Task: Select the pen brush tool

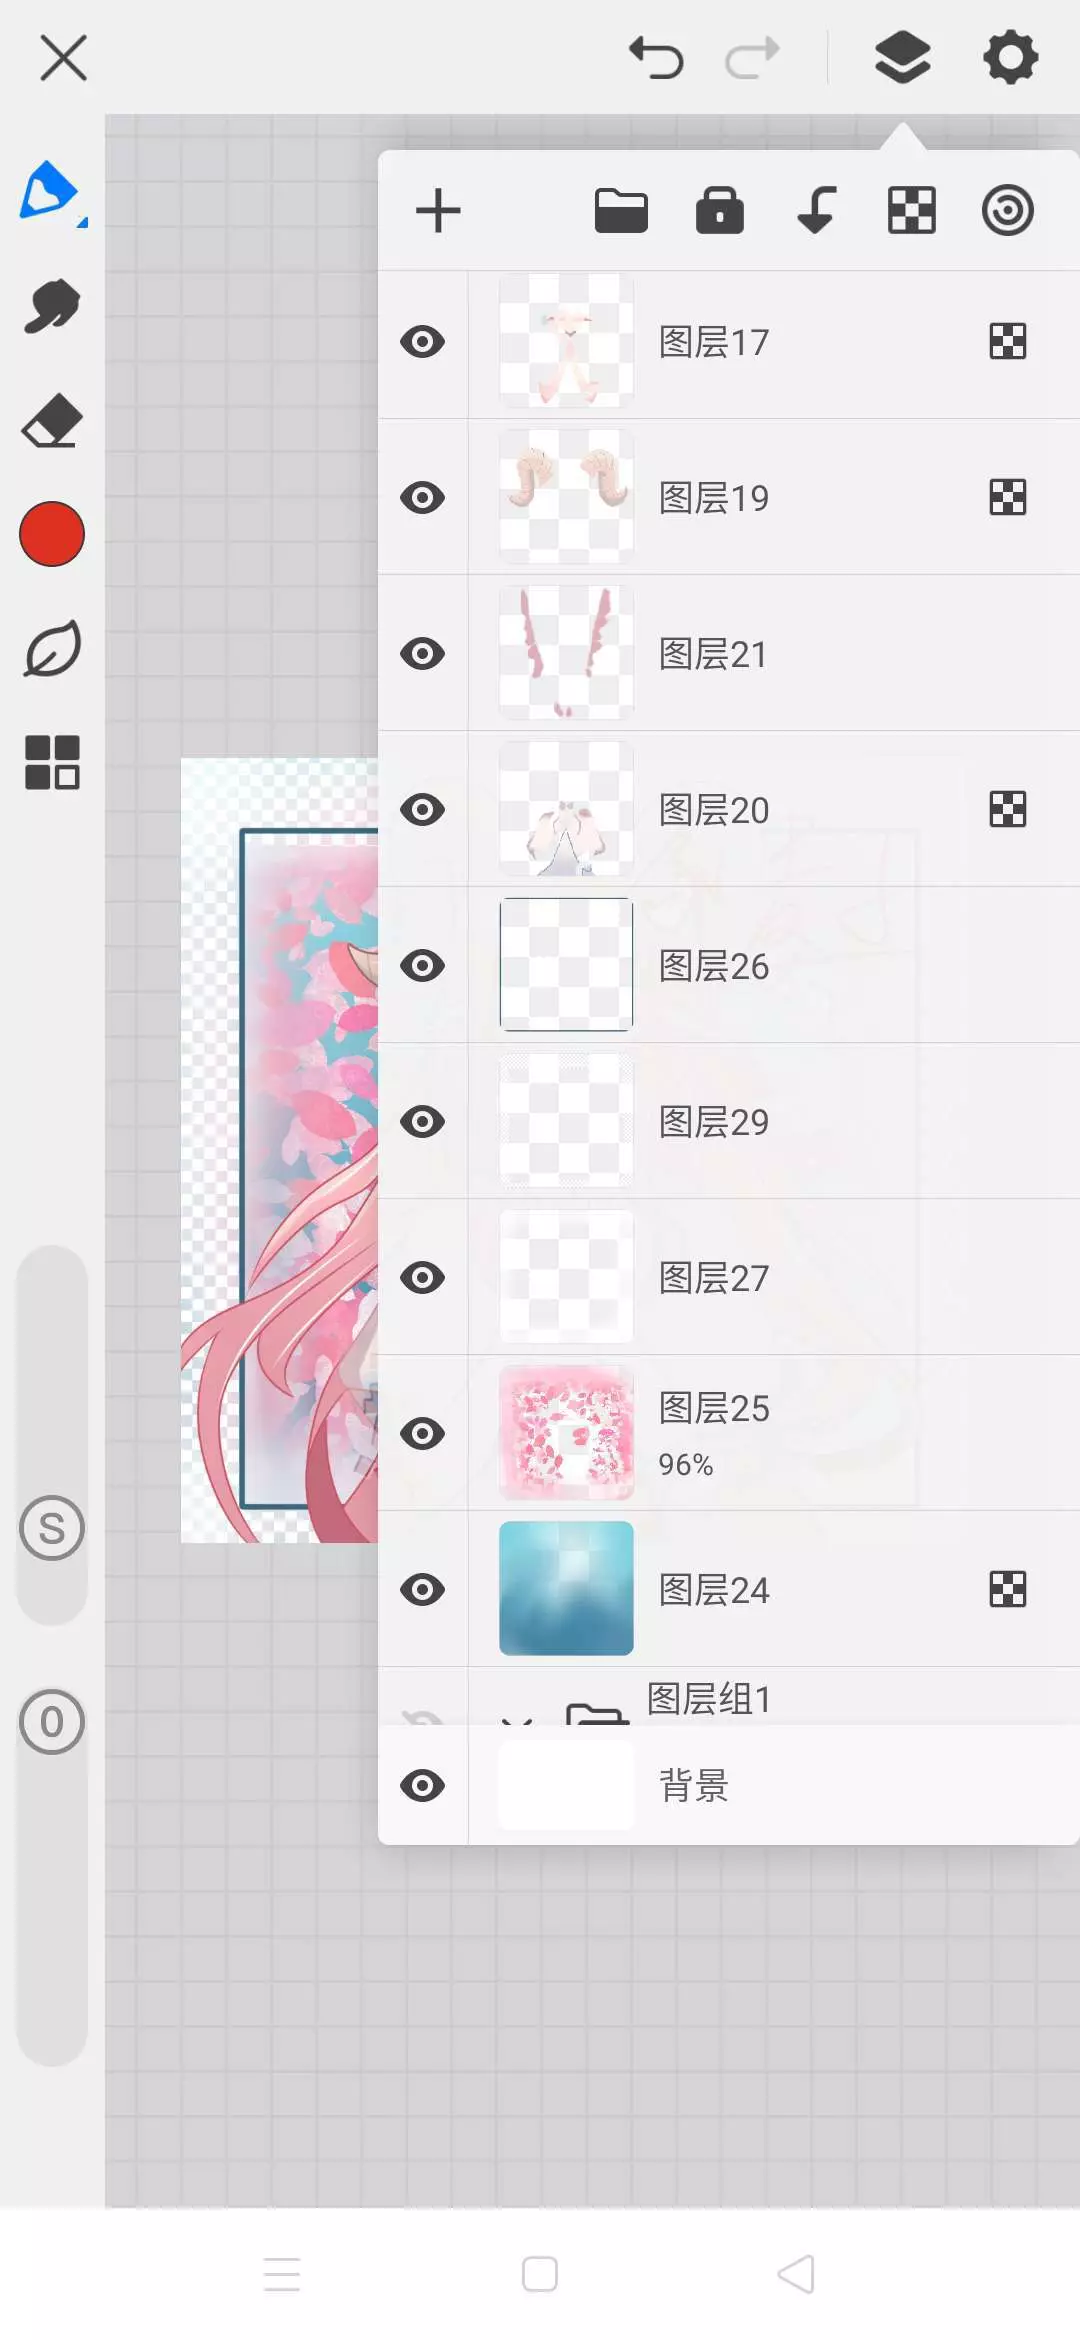Action: [x=52, y=191]
